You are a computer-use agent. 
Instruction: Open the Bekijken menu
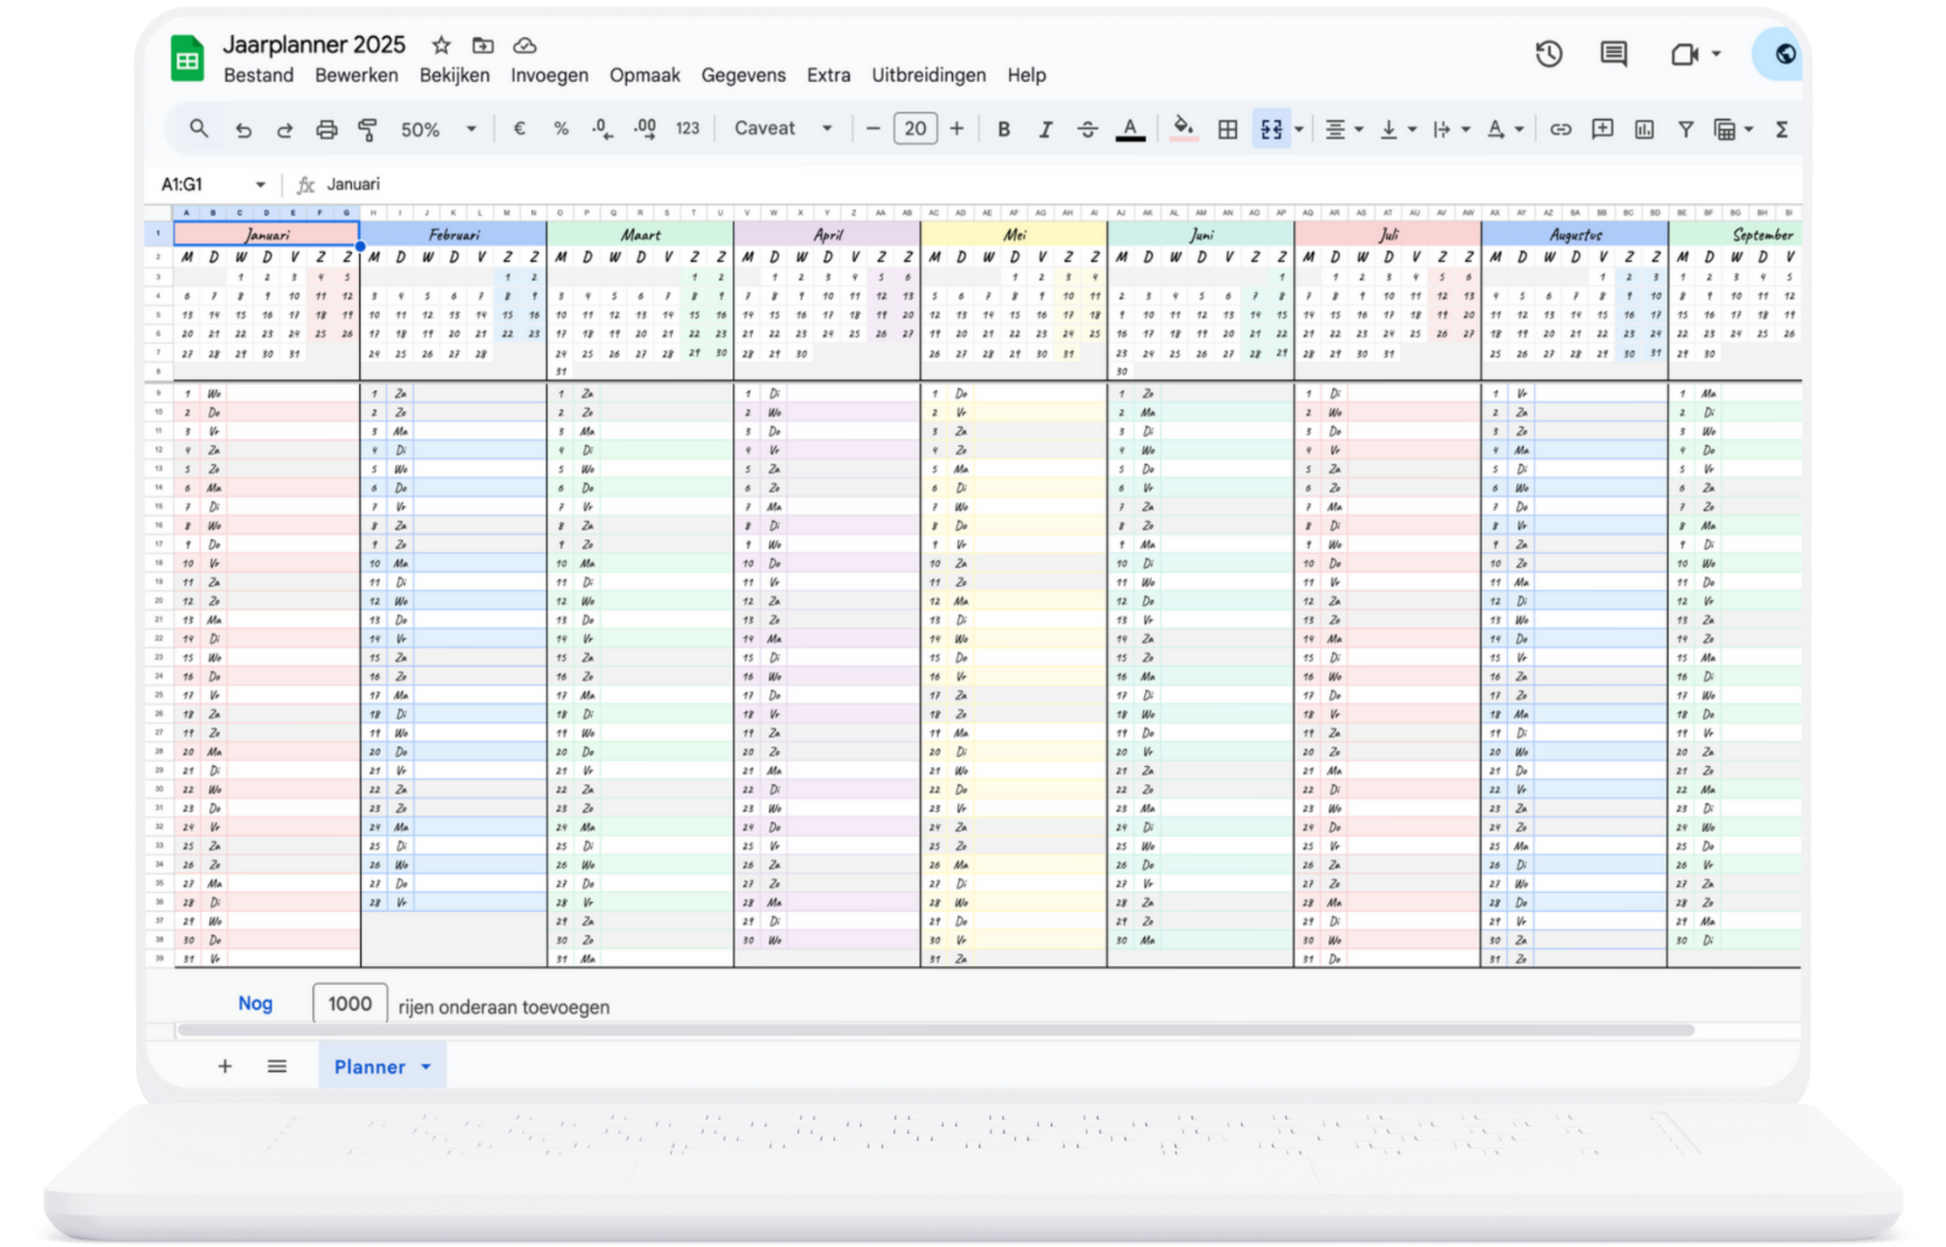(x=455, y=75)
